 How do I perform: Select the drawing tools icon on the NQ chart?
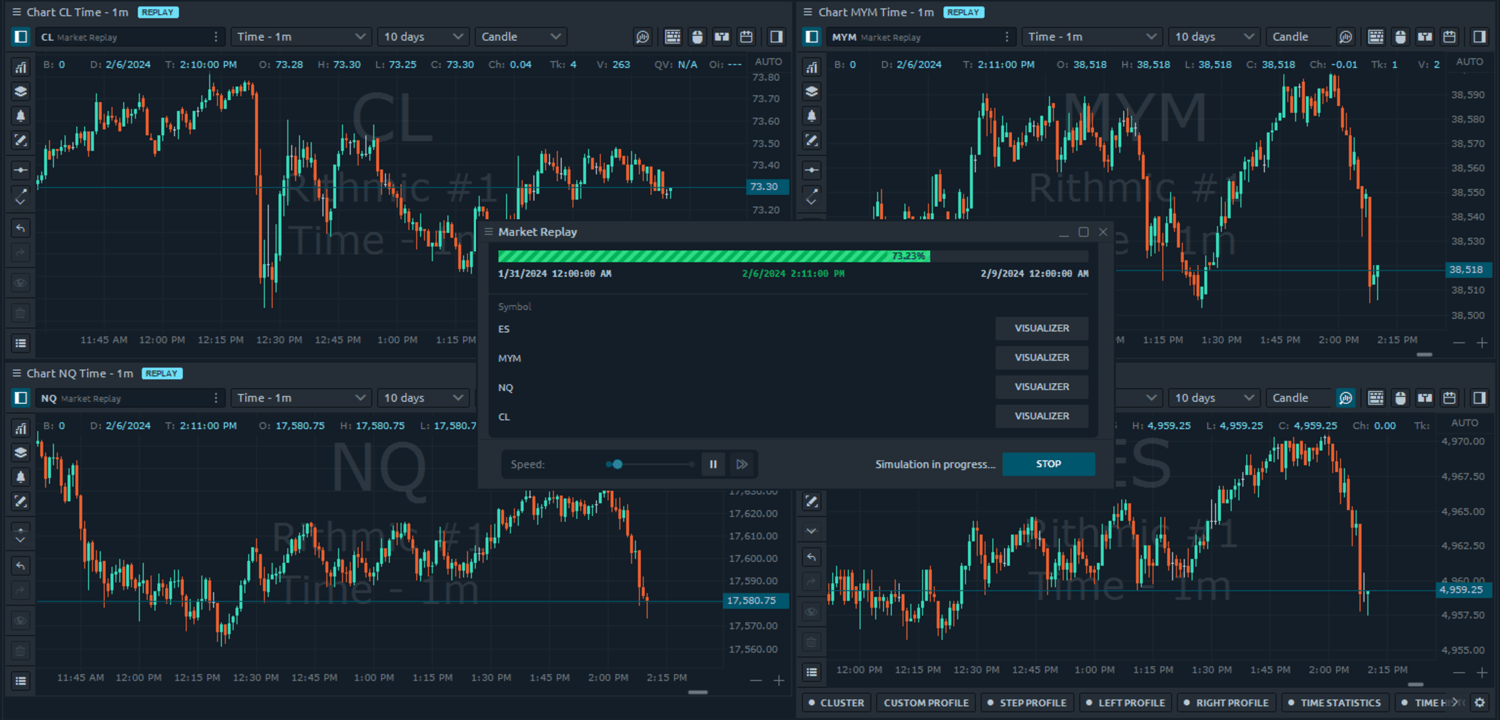tap(20, 501)
